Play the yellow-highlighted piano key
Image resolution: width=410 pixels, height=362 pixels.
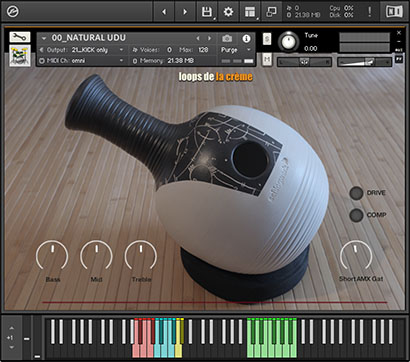click(x=179, y=350)
